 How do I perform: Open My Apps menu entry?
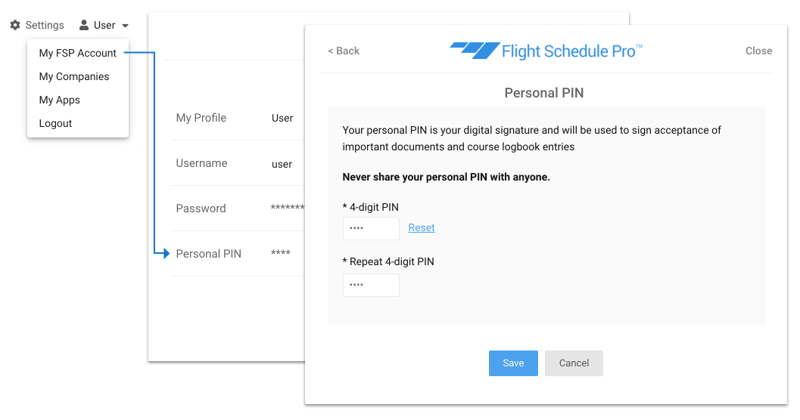click(60, 100)
